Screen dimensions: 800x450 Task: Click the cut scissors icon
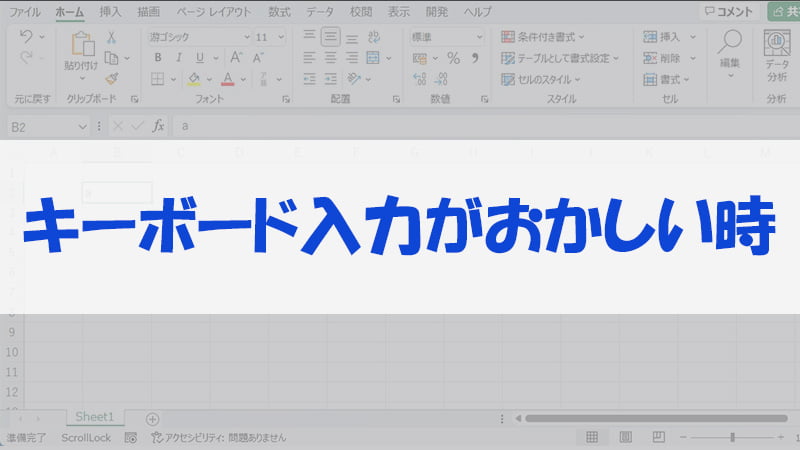pos(111,37)
